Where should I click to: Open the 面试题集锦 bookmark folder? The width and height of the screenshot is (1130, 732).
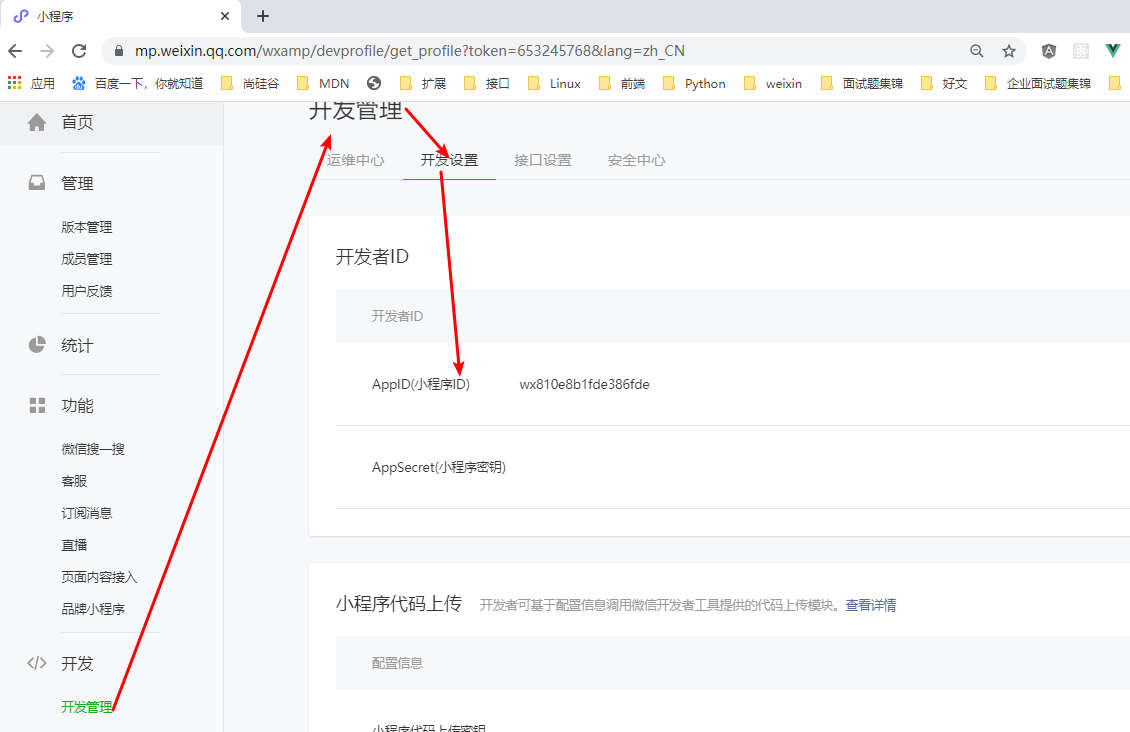(862, 84)
